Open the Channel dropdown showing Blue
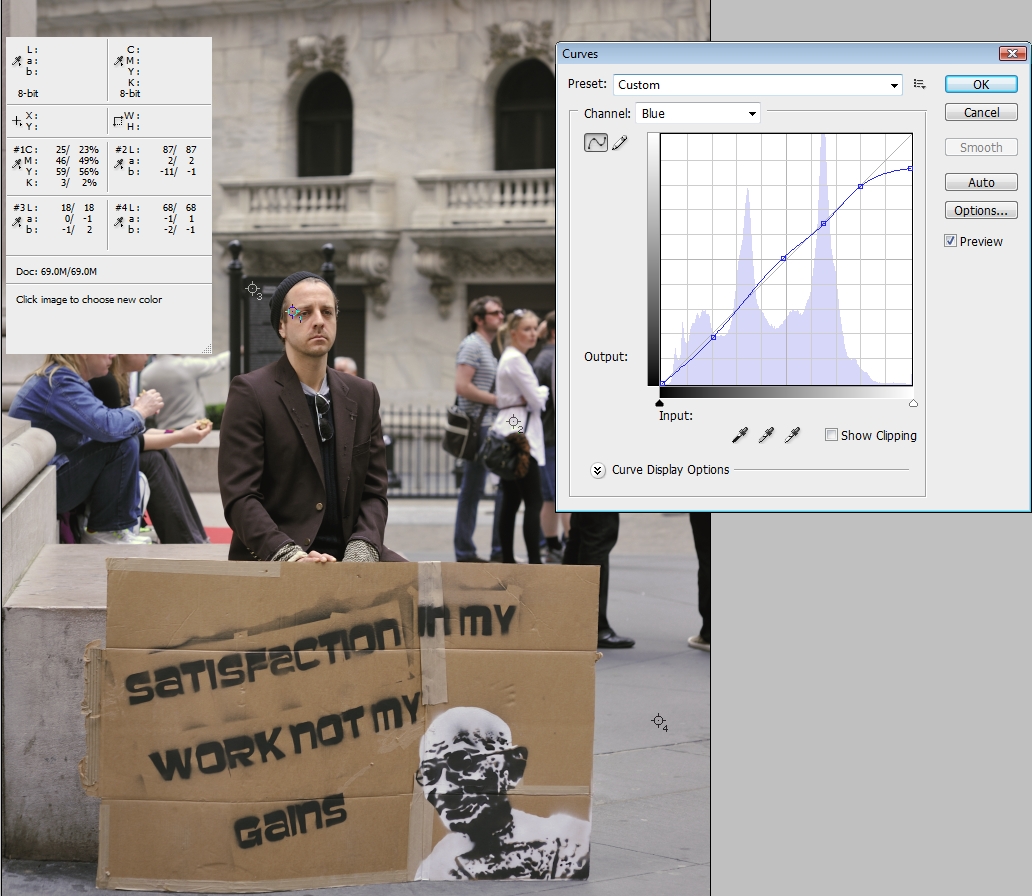 697,113
